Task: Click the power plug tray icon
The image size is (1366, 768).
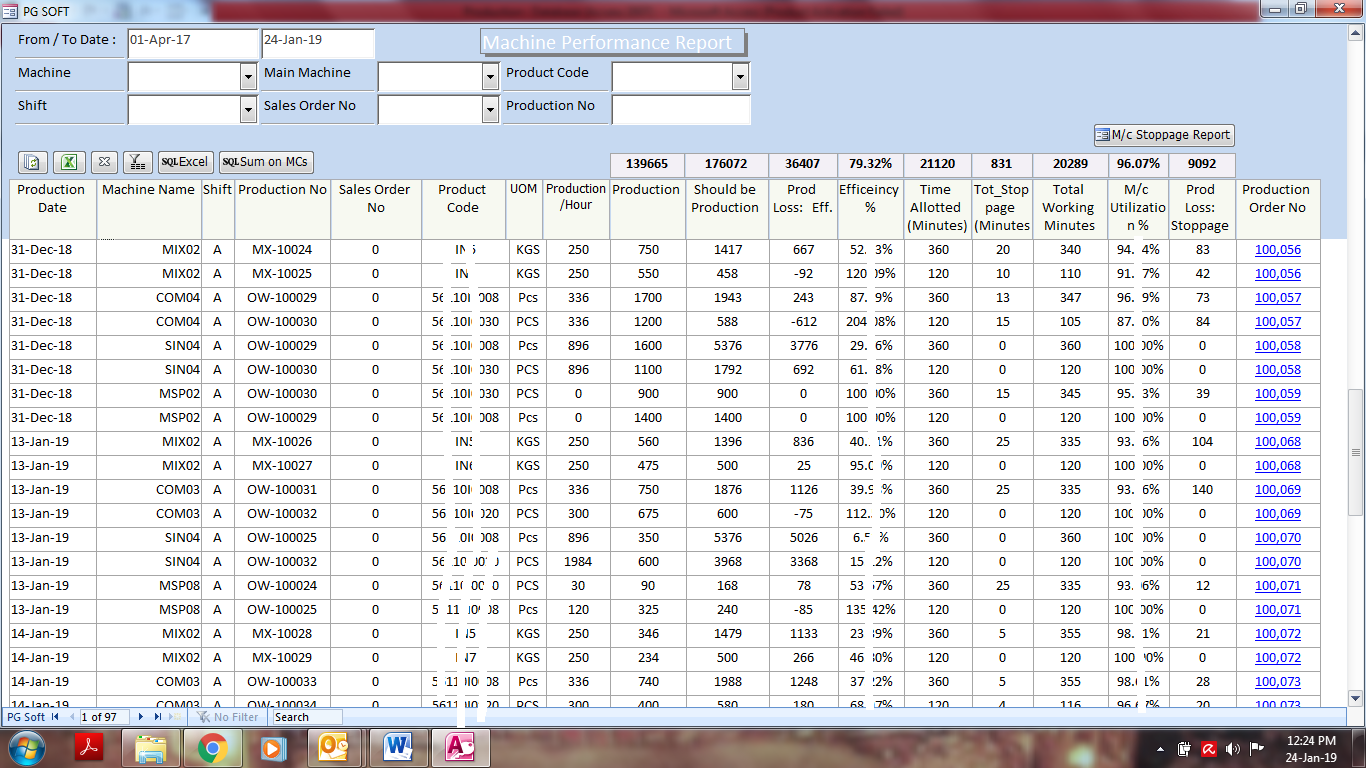Action: point(1185,749)
